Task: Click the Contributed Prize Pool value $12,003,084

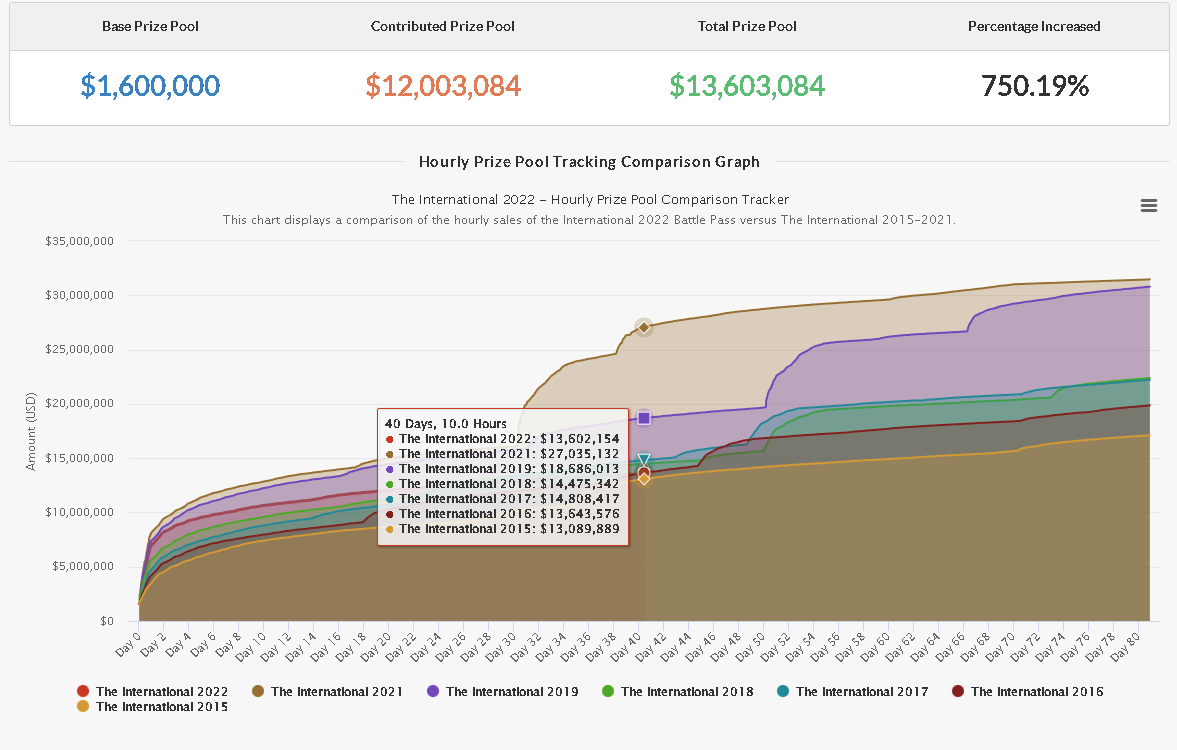Action: (443, 86)
